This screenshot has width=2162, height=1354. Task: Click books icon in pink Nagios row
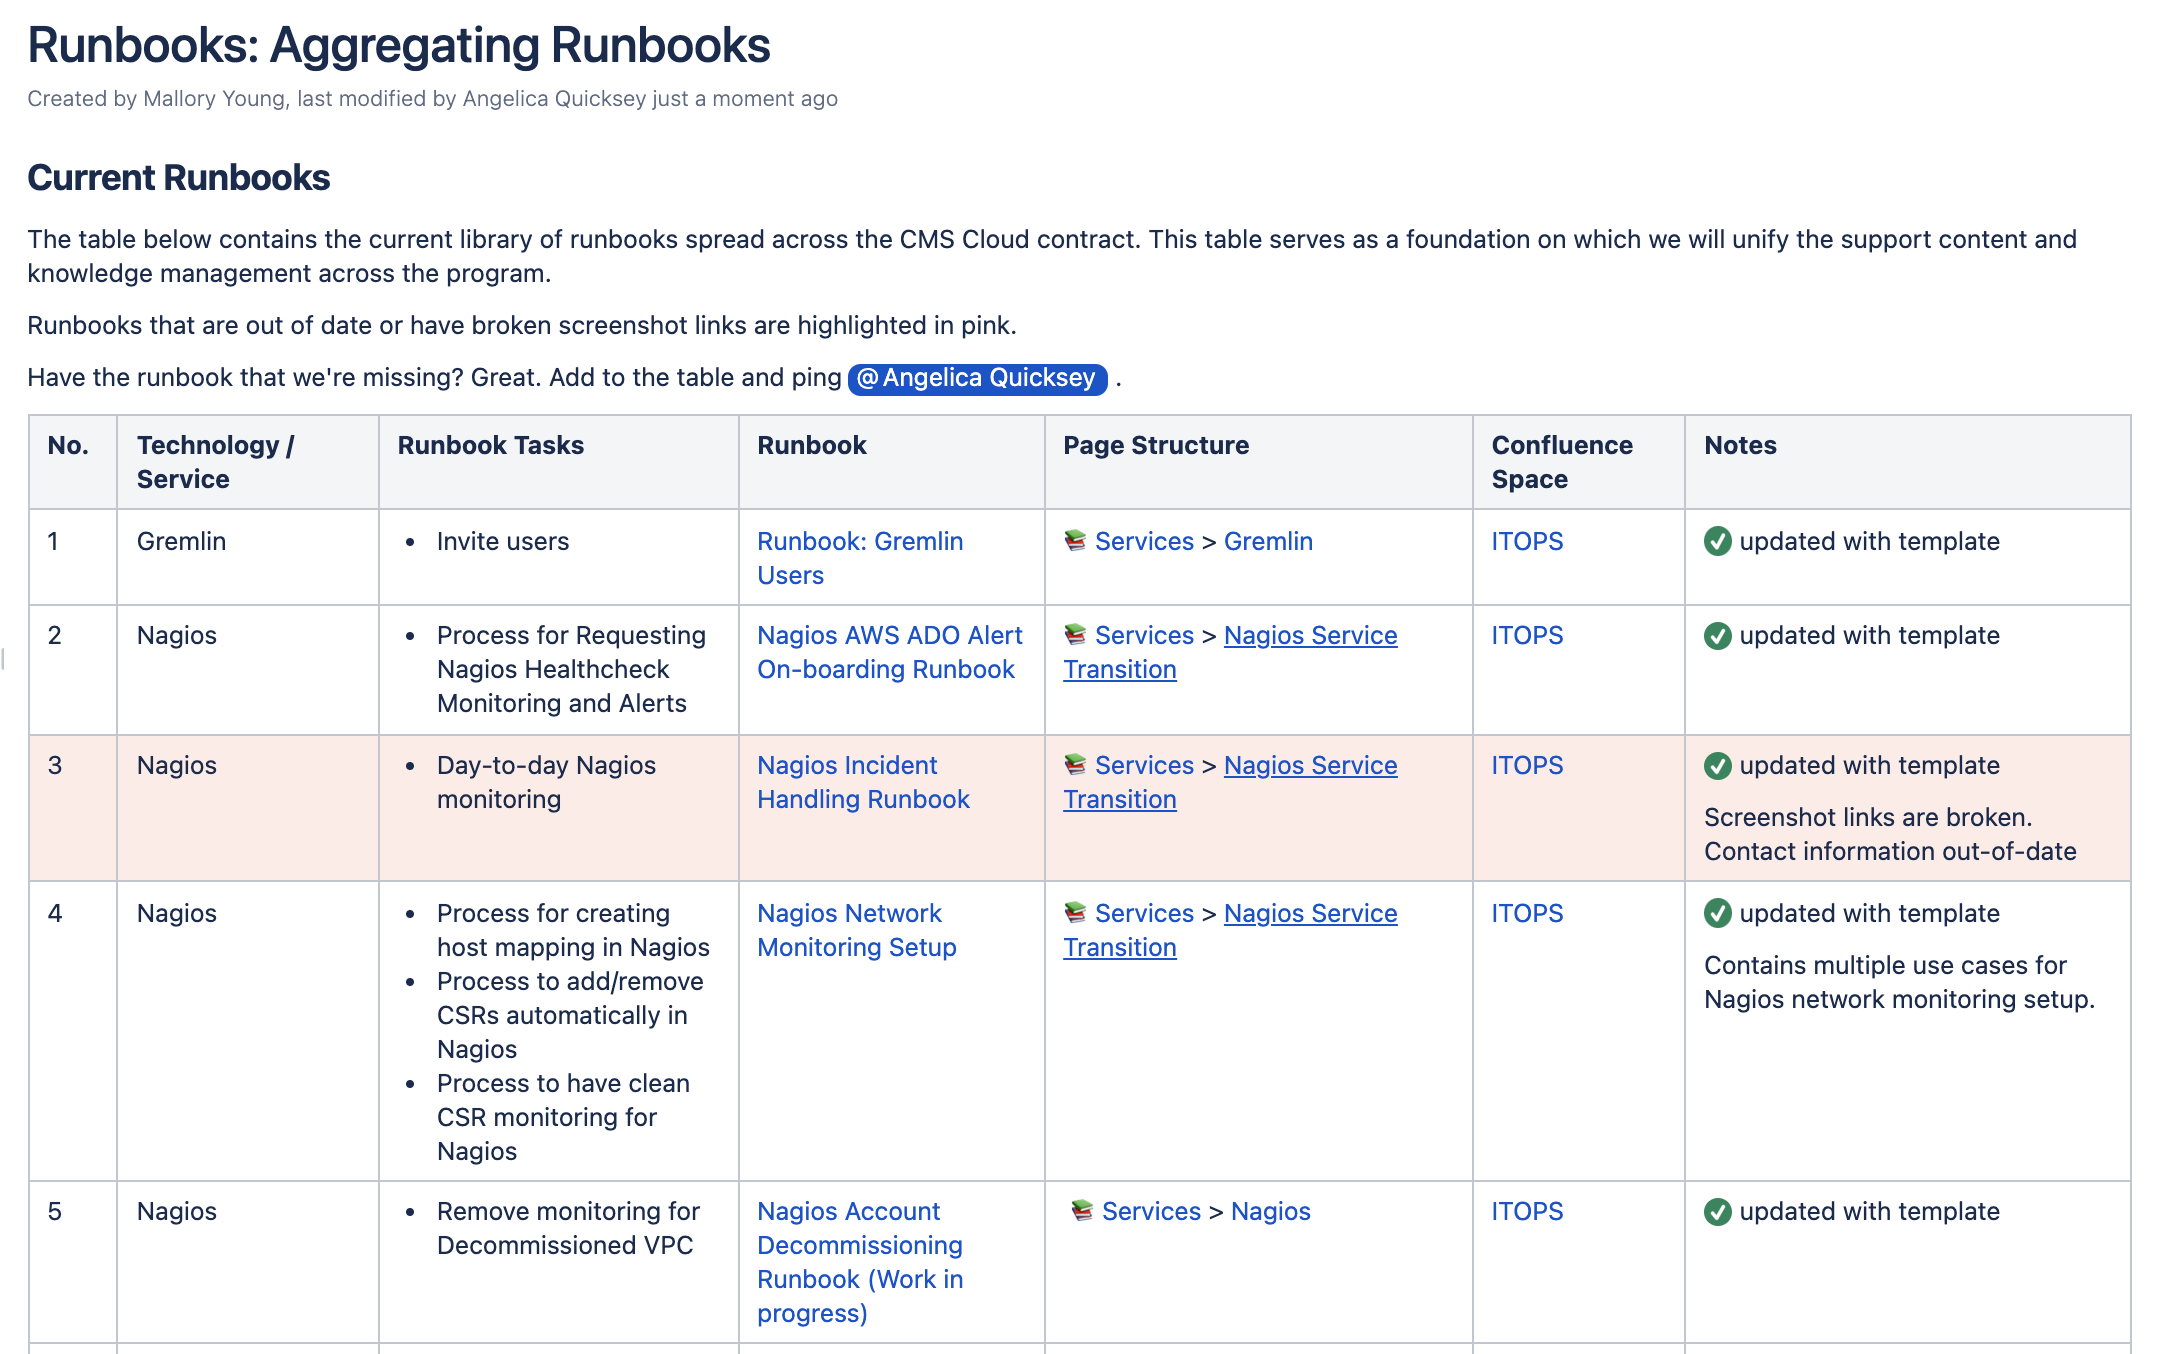pos(1075,765)
